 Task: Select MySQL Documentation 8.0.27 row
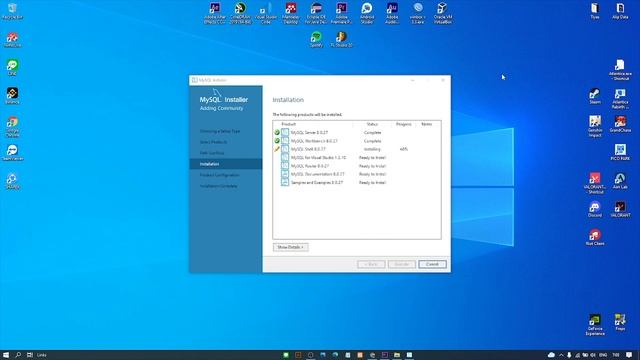coord(357,174)
